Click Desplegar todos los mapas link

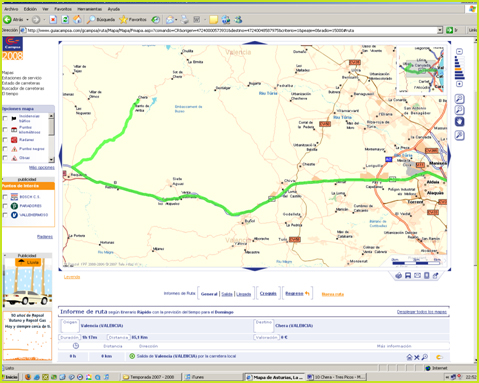point(422,312)
